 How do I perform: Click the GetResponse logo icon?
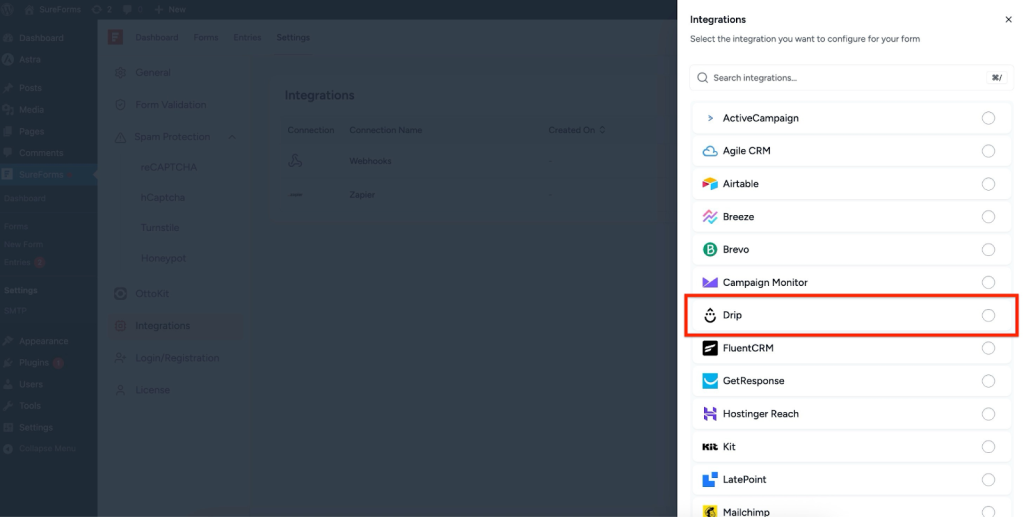tap(710, 381)
